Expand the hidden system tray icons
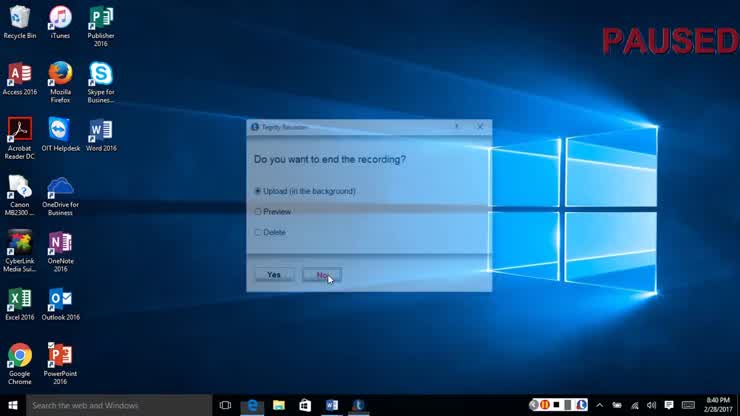The width and height of the screenshot is (740, 416). [599, 405]
